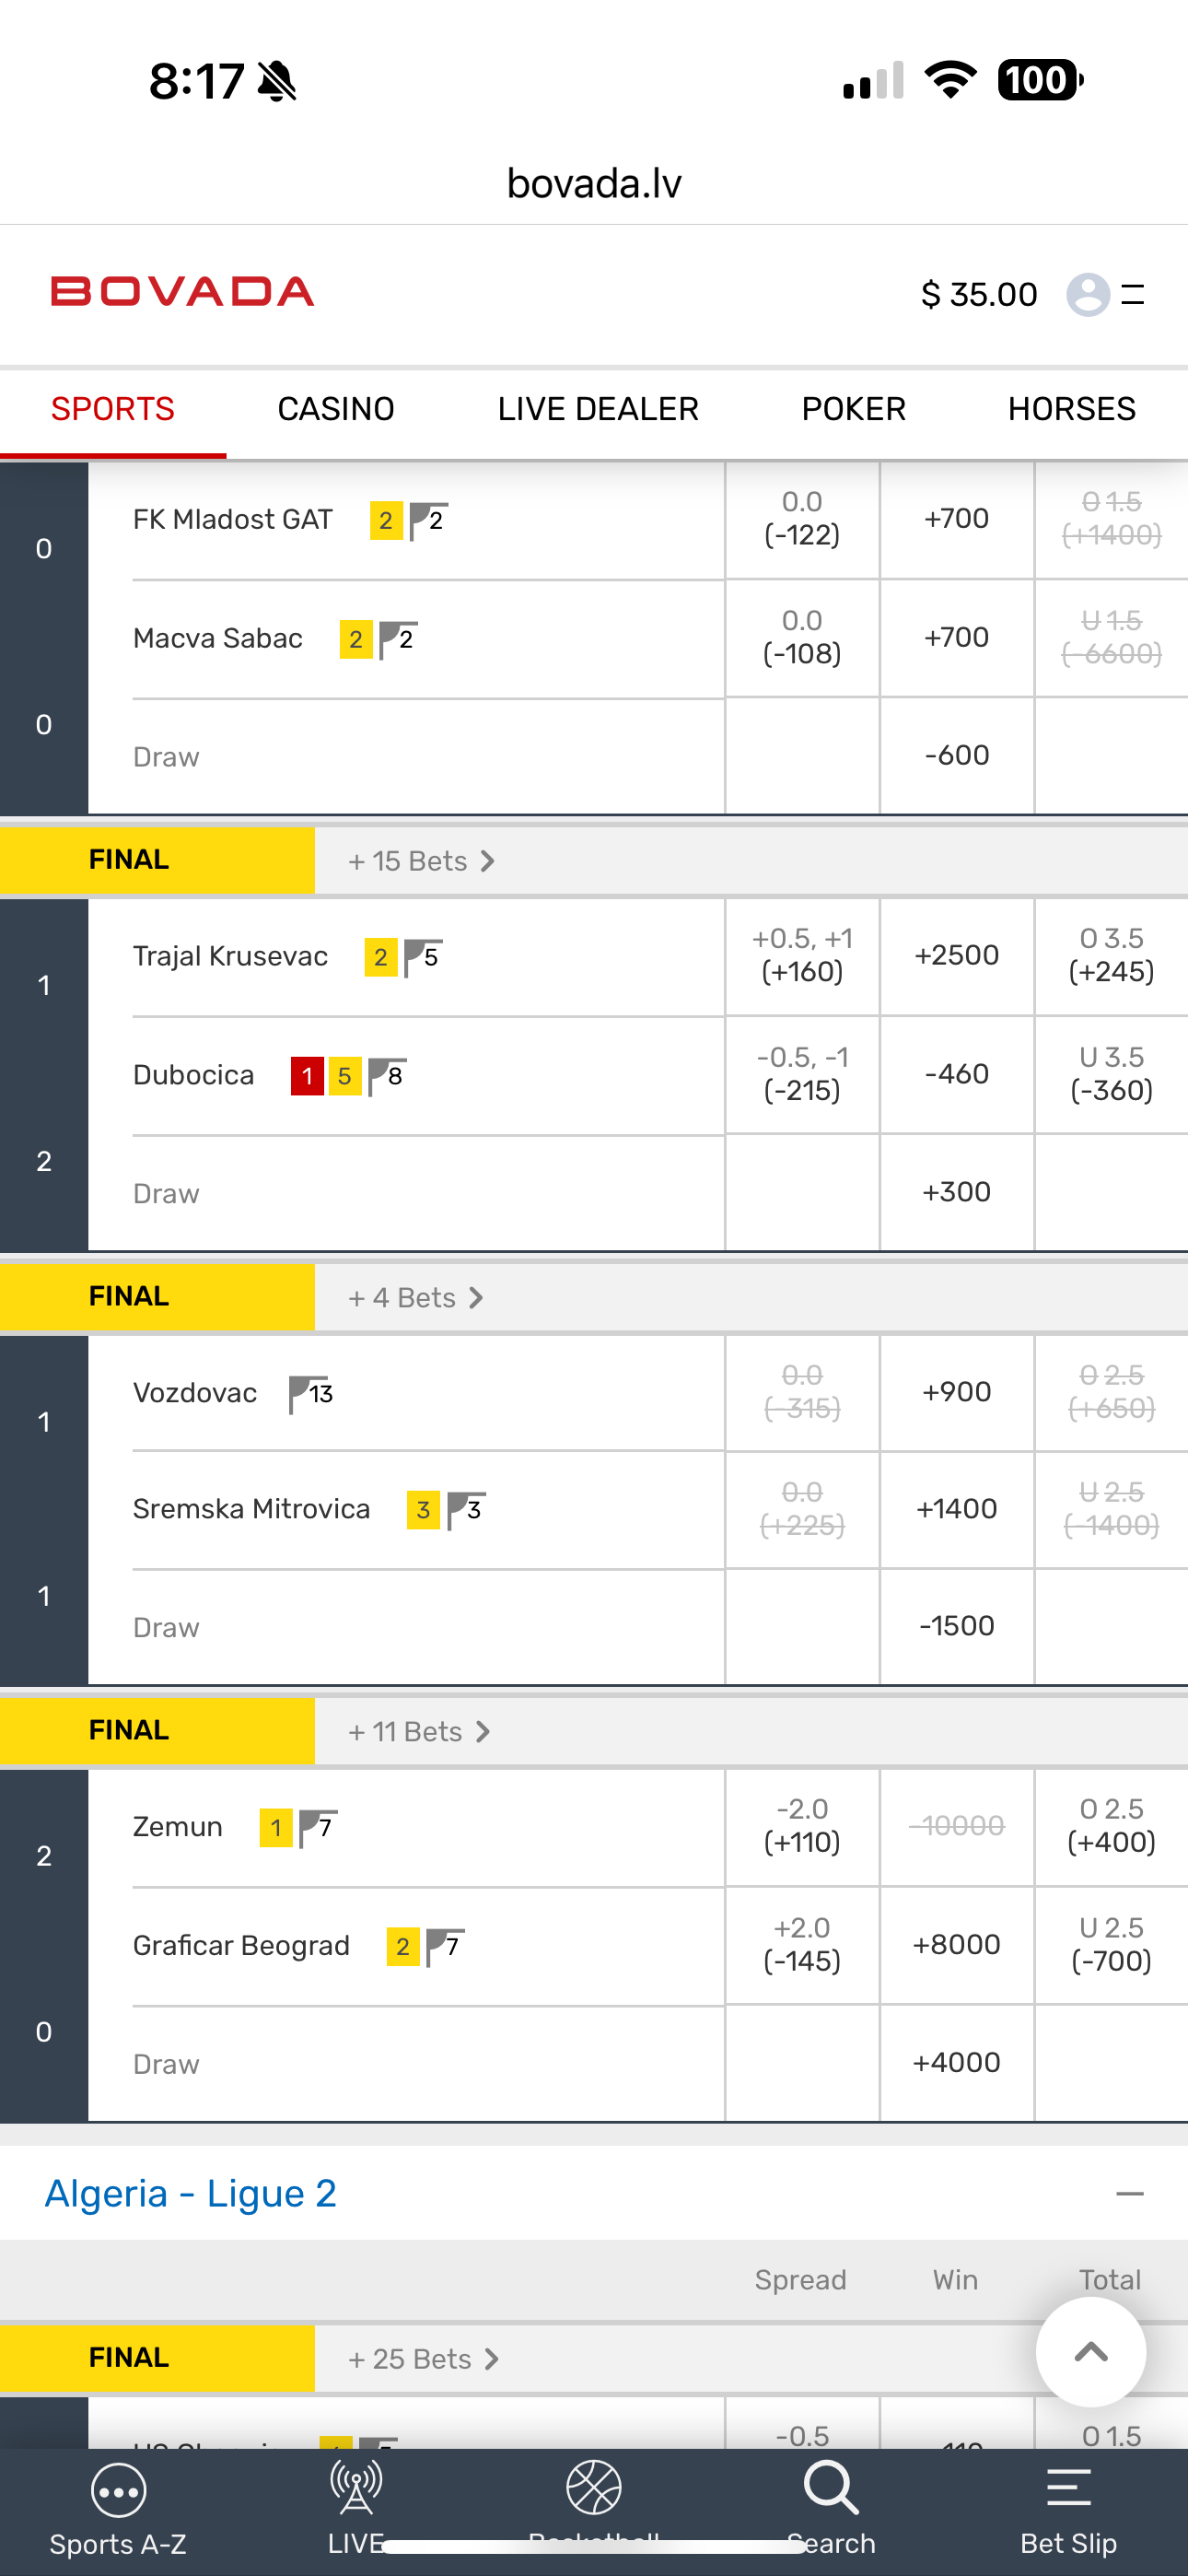The width and height of the screenshot is (1188, 2576).
Task: Expand the + 4 Bets list
Action: coord(415,1298)
